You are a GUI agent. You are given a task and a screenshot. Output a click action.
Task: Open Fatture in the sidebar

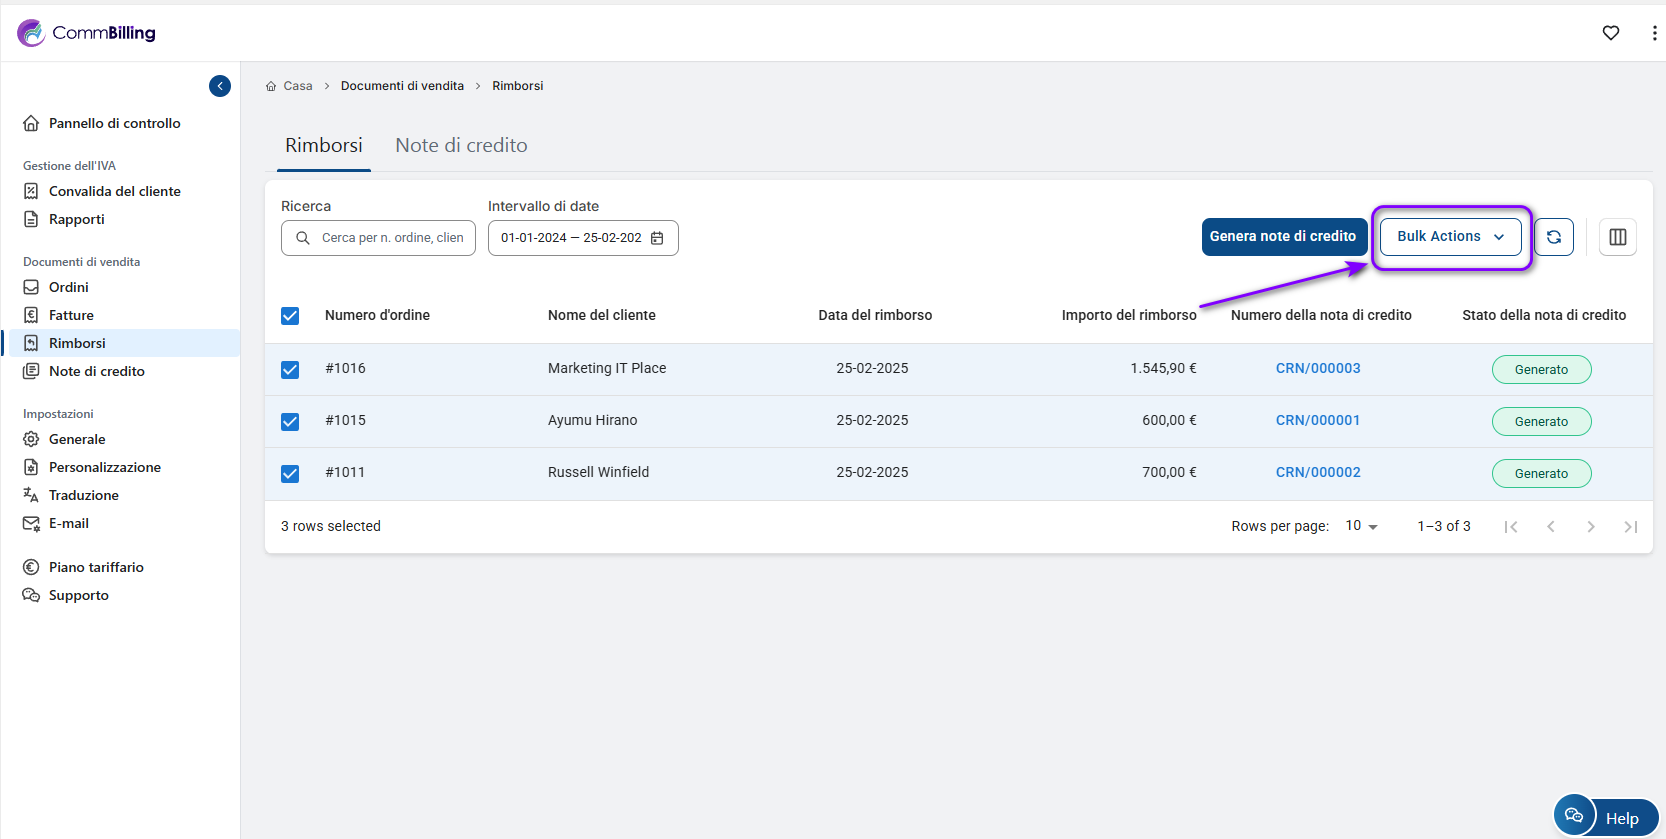coord(71,315)
